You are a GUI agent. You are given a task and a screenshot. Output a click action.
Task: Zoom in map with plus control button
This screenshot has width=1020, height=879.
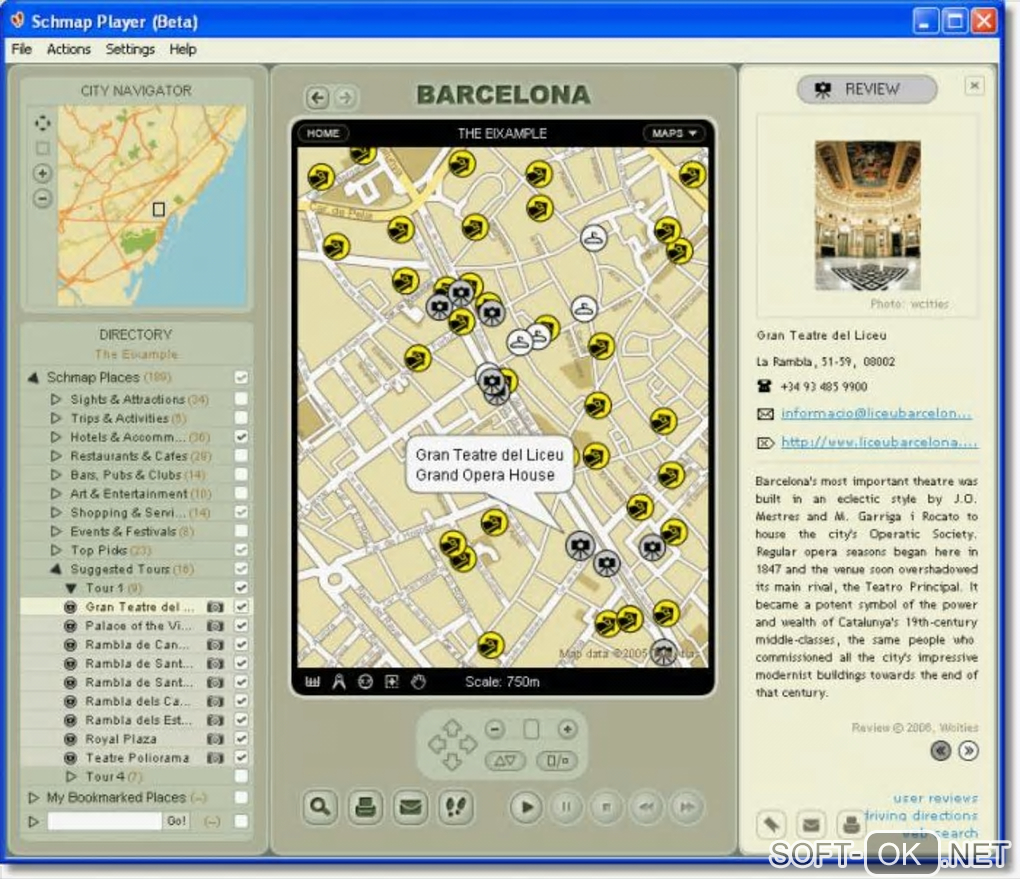[x=567, y=729]
